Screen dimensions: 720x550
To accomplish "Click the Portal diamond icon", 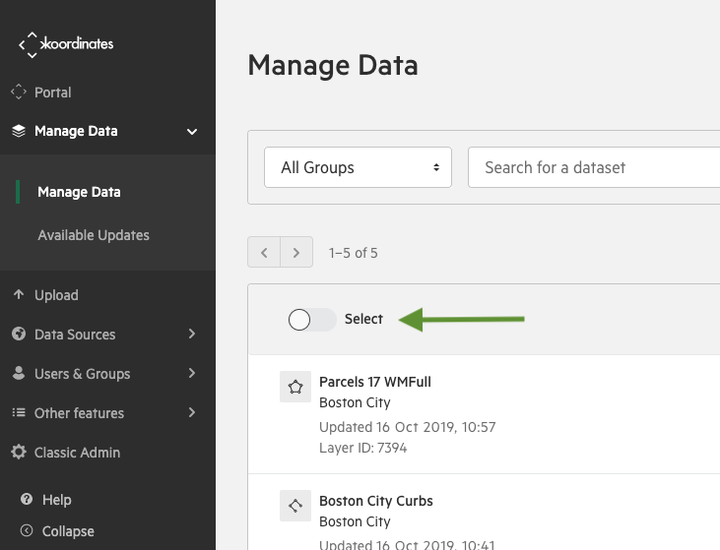I will tap(18, 92).
